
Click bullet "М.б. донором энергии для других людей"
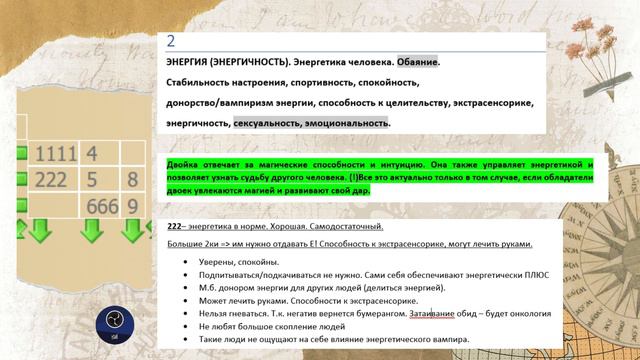(x=322, y=288)
